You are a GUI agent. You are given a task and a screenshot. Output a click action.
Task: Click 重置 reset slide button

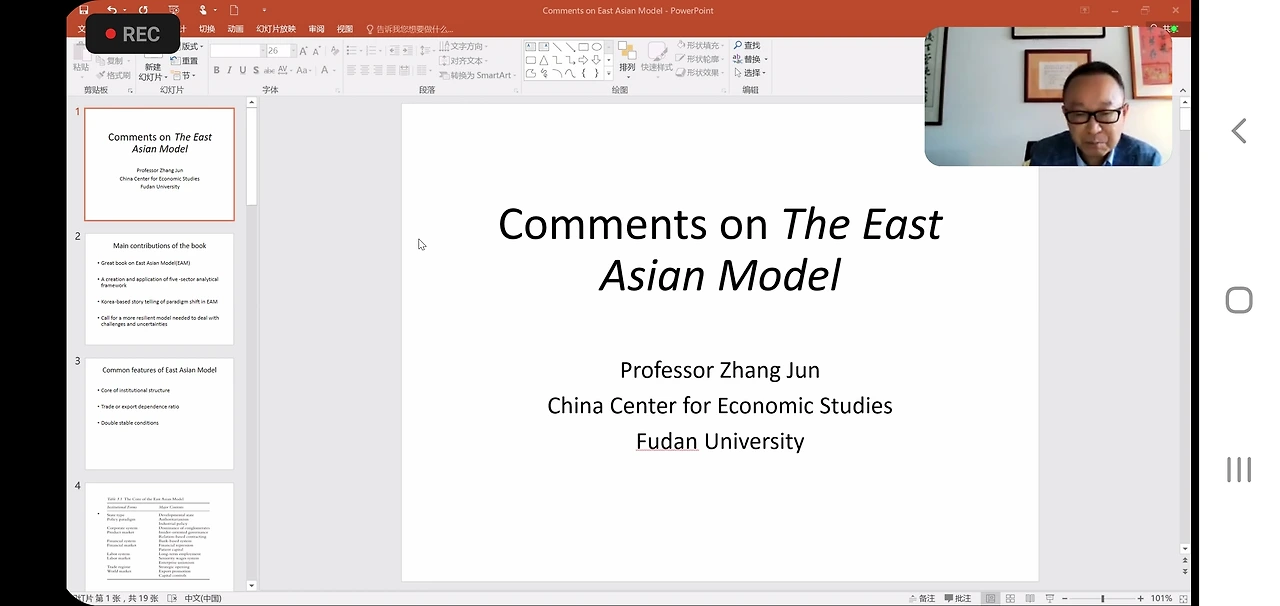coord(184,61)
